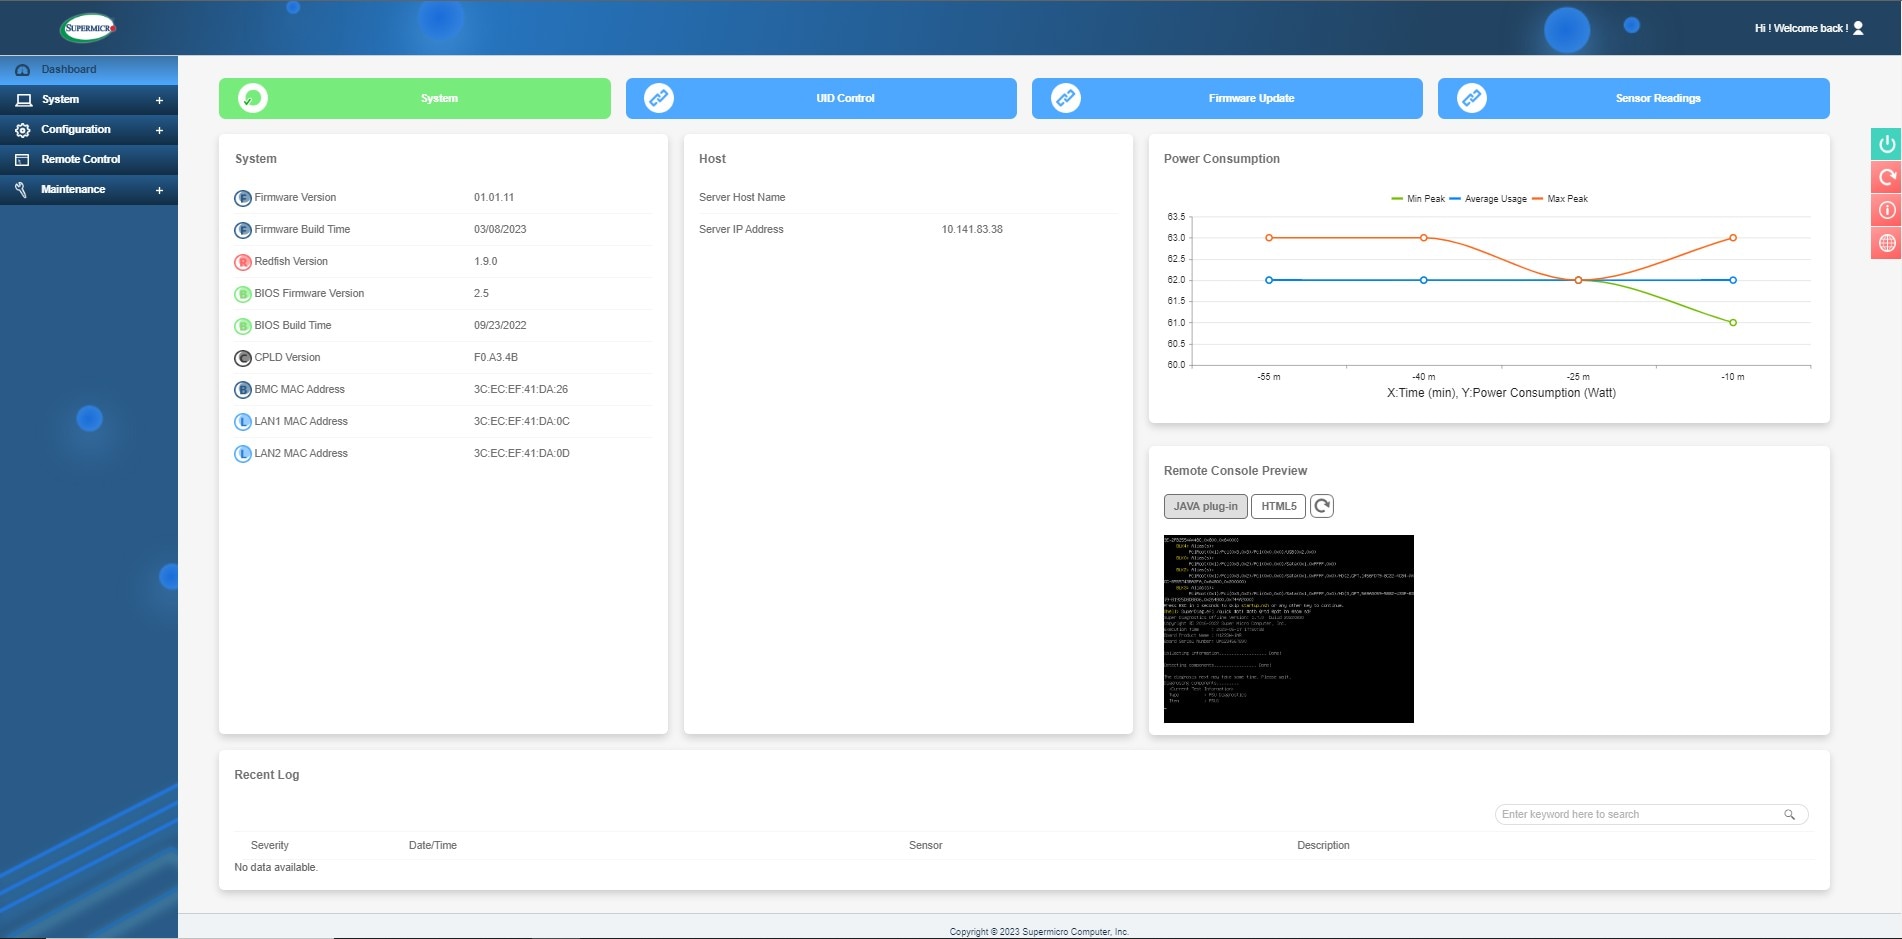Click the Max Peak data point at -10m
Viewport: 1902px width, 939px height.
tap(1733, 238)
